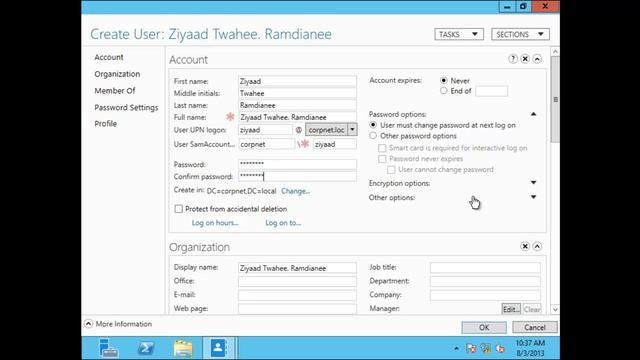The height and width of the screenshot is (360, 640).
Task: Click the Cancel button
Action: pos(535,327)
